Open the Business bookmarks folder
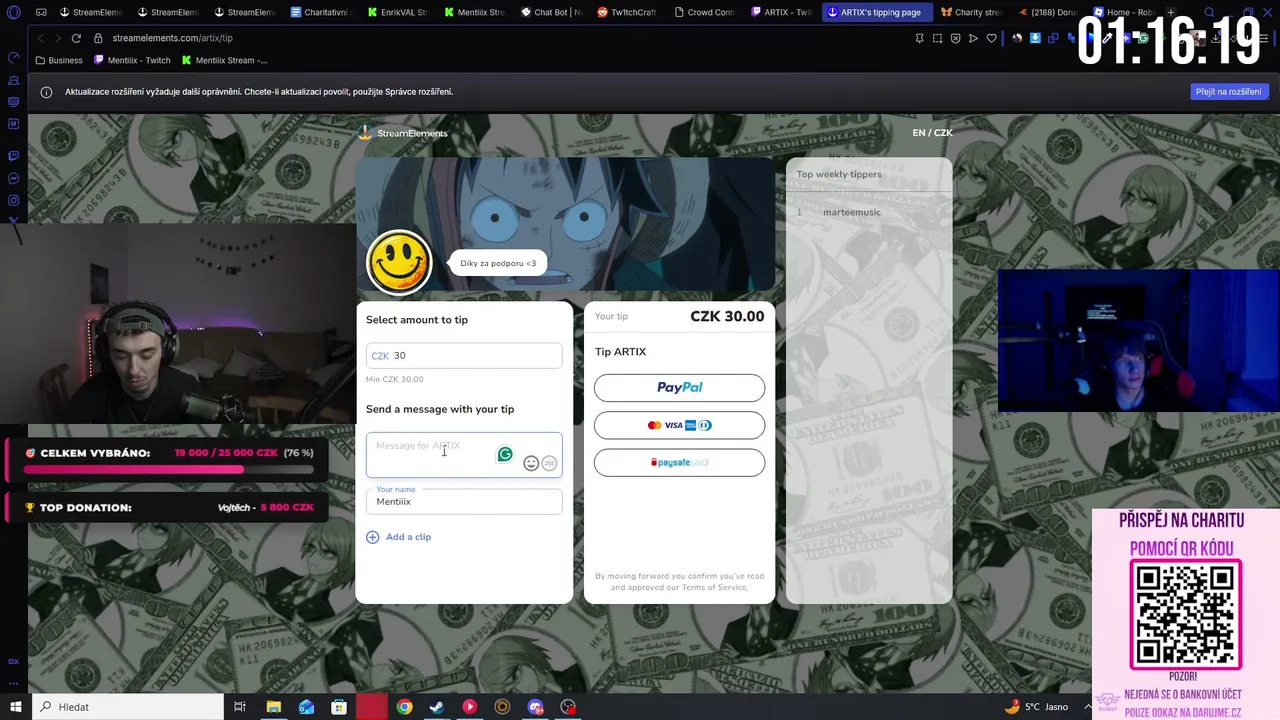The width and height of the screenshot is (1280, 720). (x=59, y=60)
